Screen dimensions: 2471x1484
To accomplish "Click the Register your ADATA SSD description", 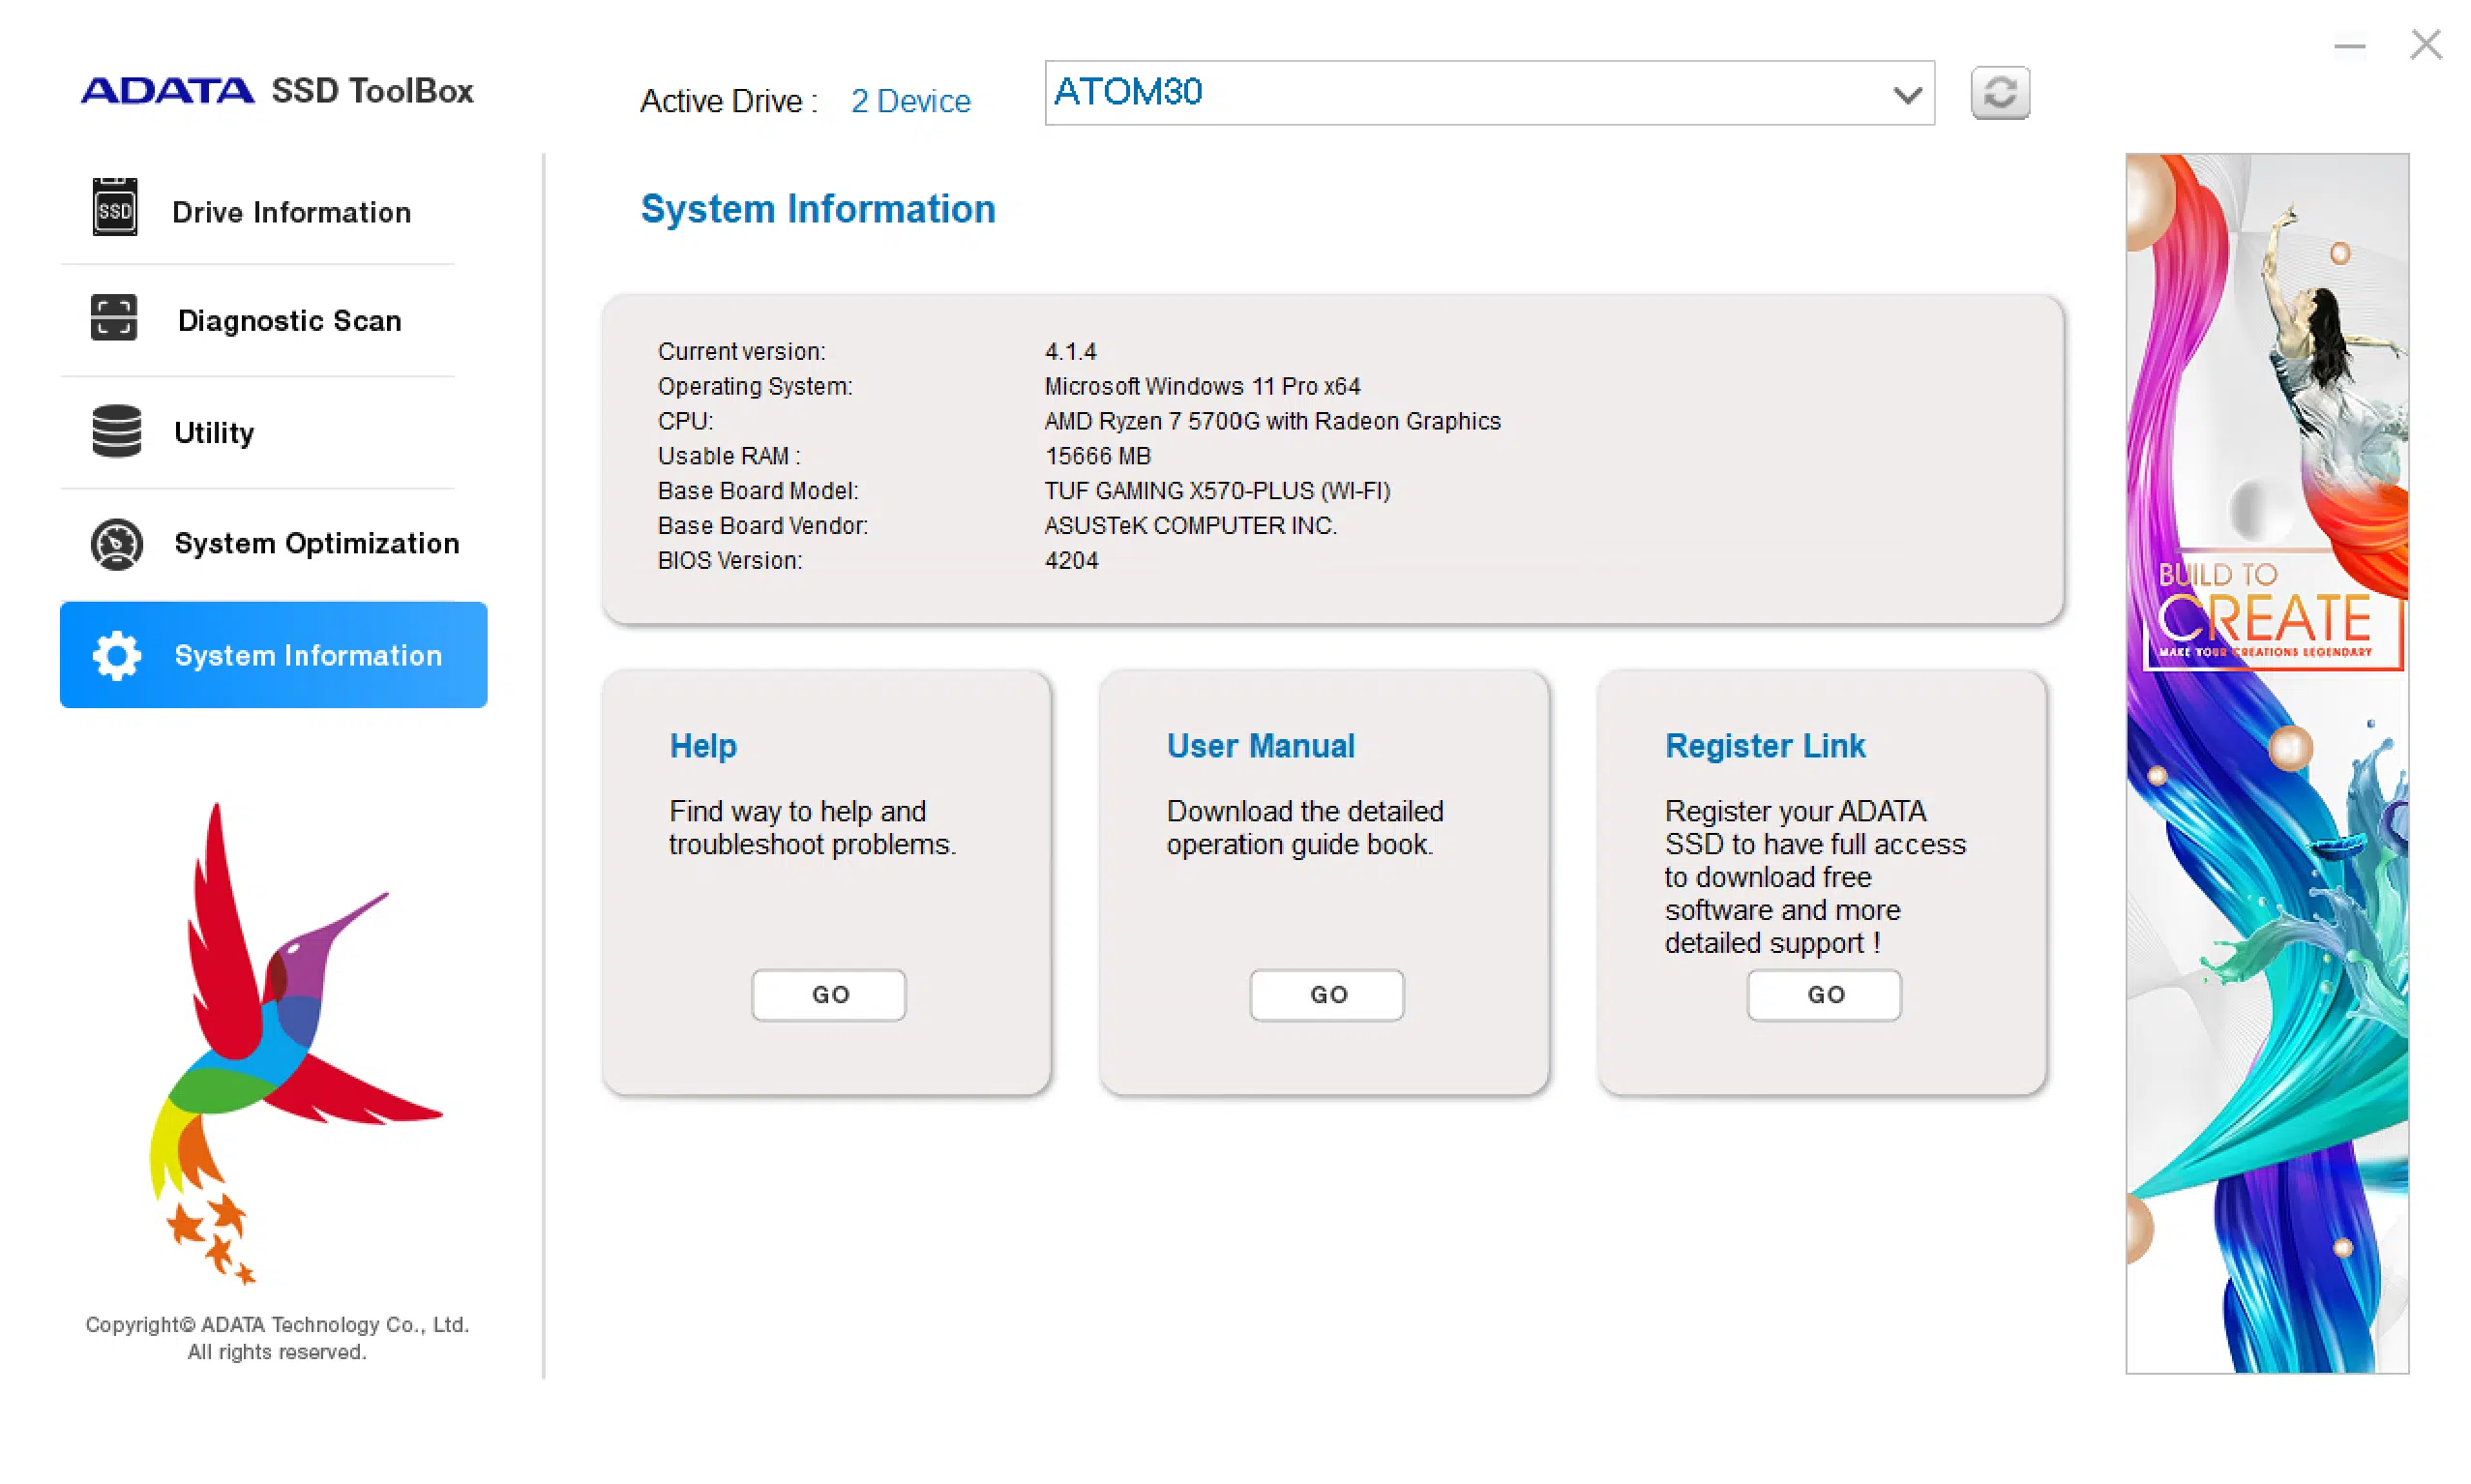I will pos(1815,877).
